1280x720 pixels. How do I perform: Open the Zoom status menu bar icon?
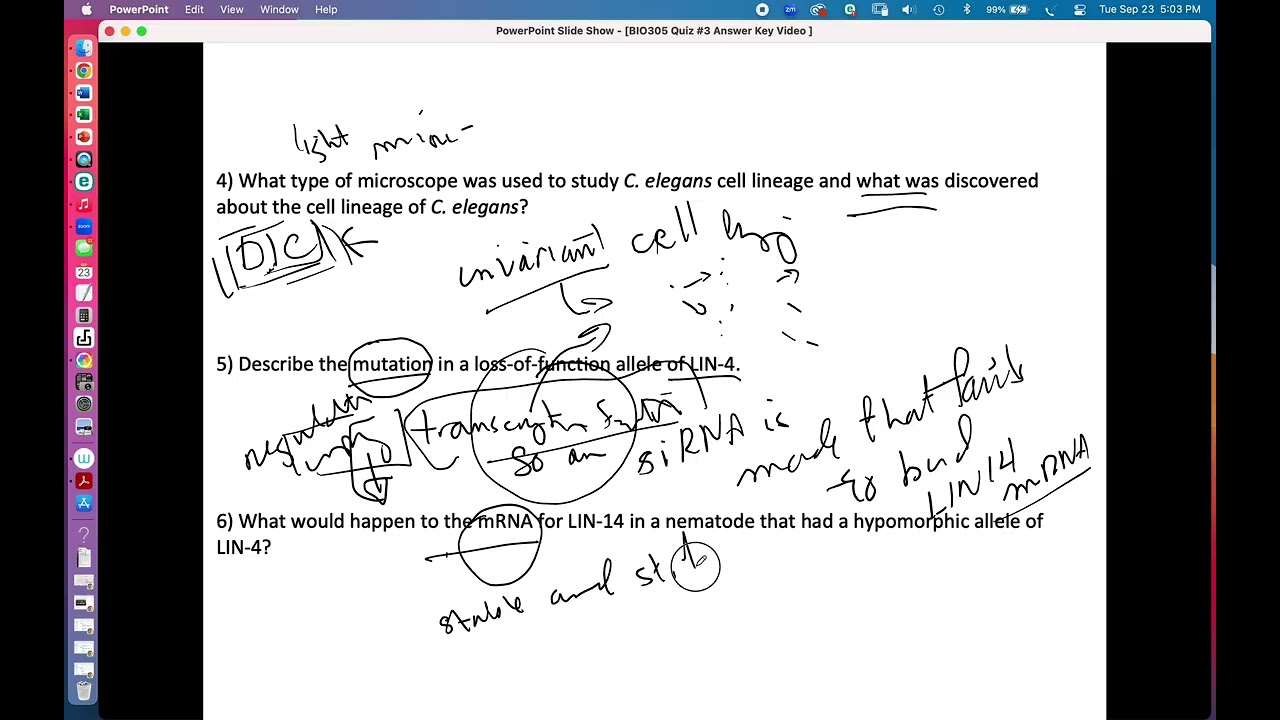(x=790, y=10)
